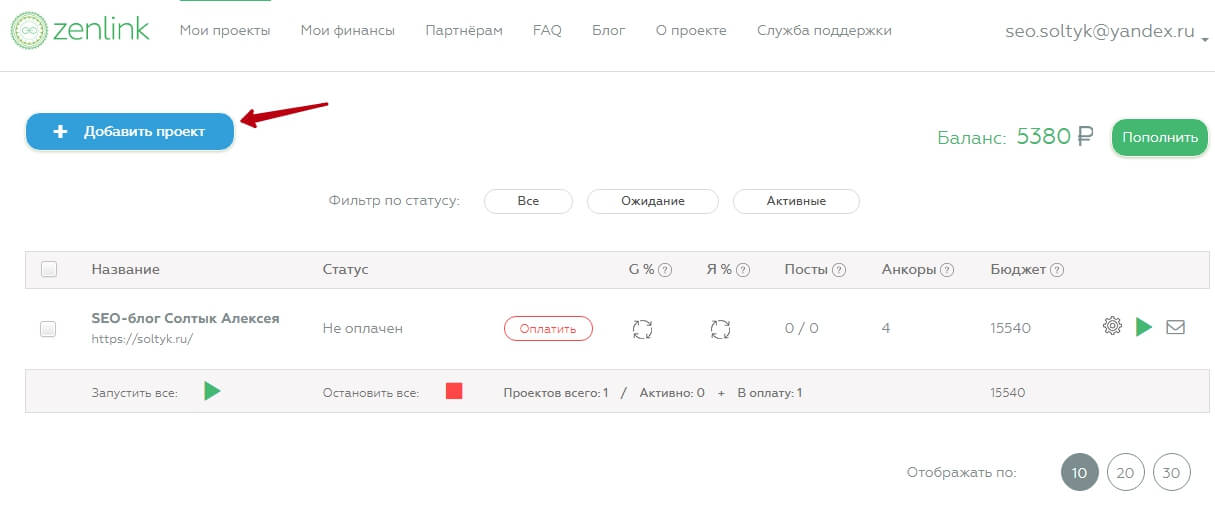
Task: Click the Активно: 0 summary text
Action: click(672, 393)
